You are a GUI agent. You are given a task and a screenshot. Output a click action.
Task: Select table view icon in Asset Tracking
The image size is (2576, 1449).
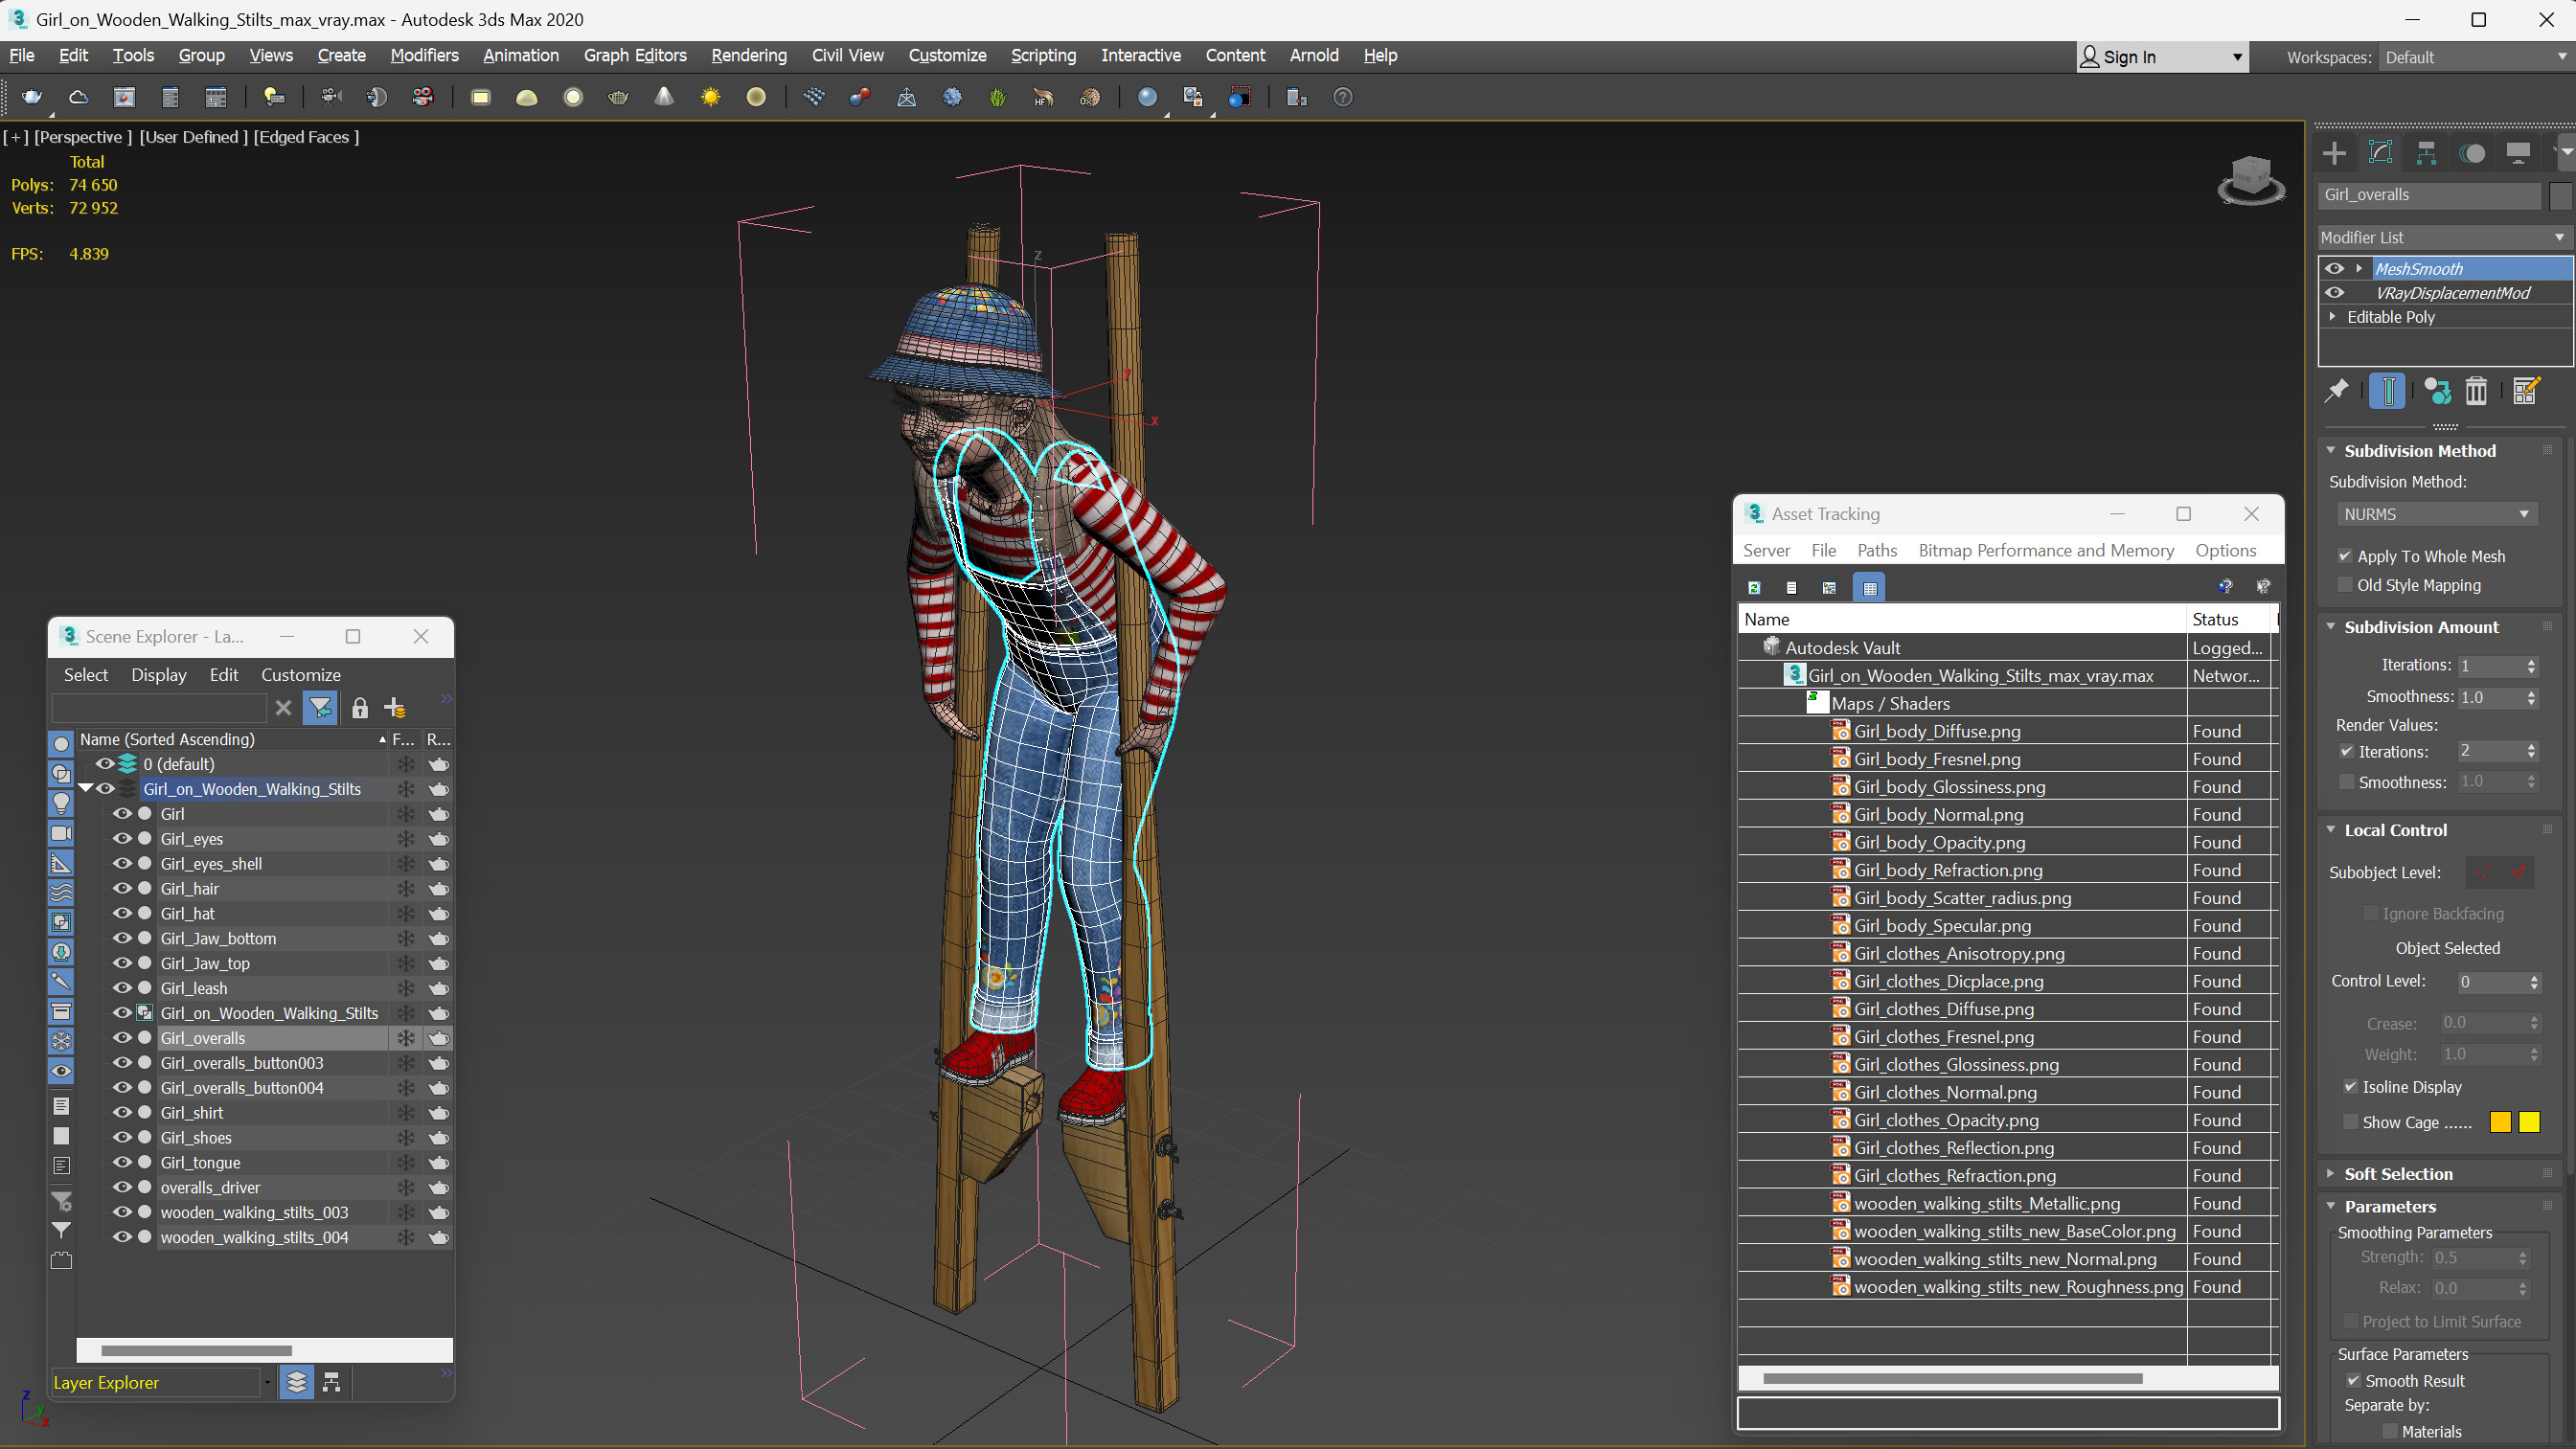(1869, 588)
